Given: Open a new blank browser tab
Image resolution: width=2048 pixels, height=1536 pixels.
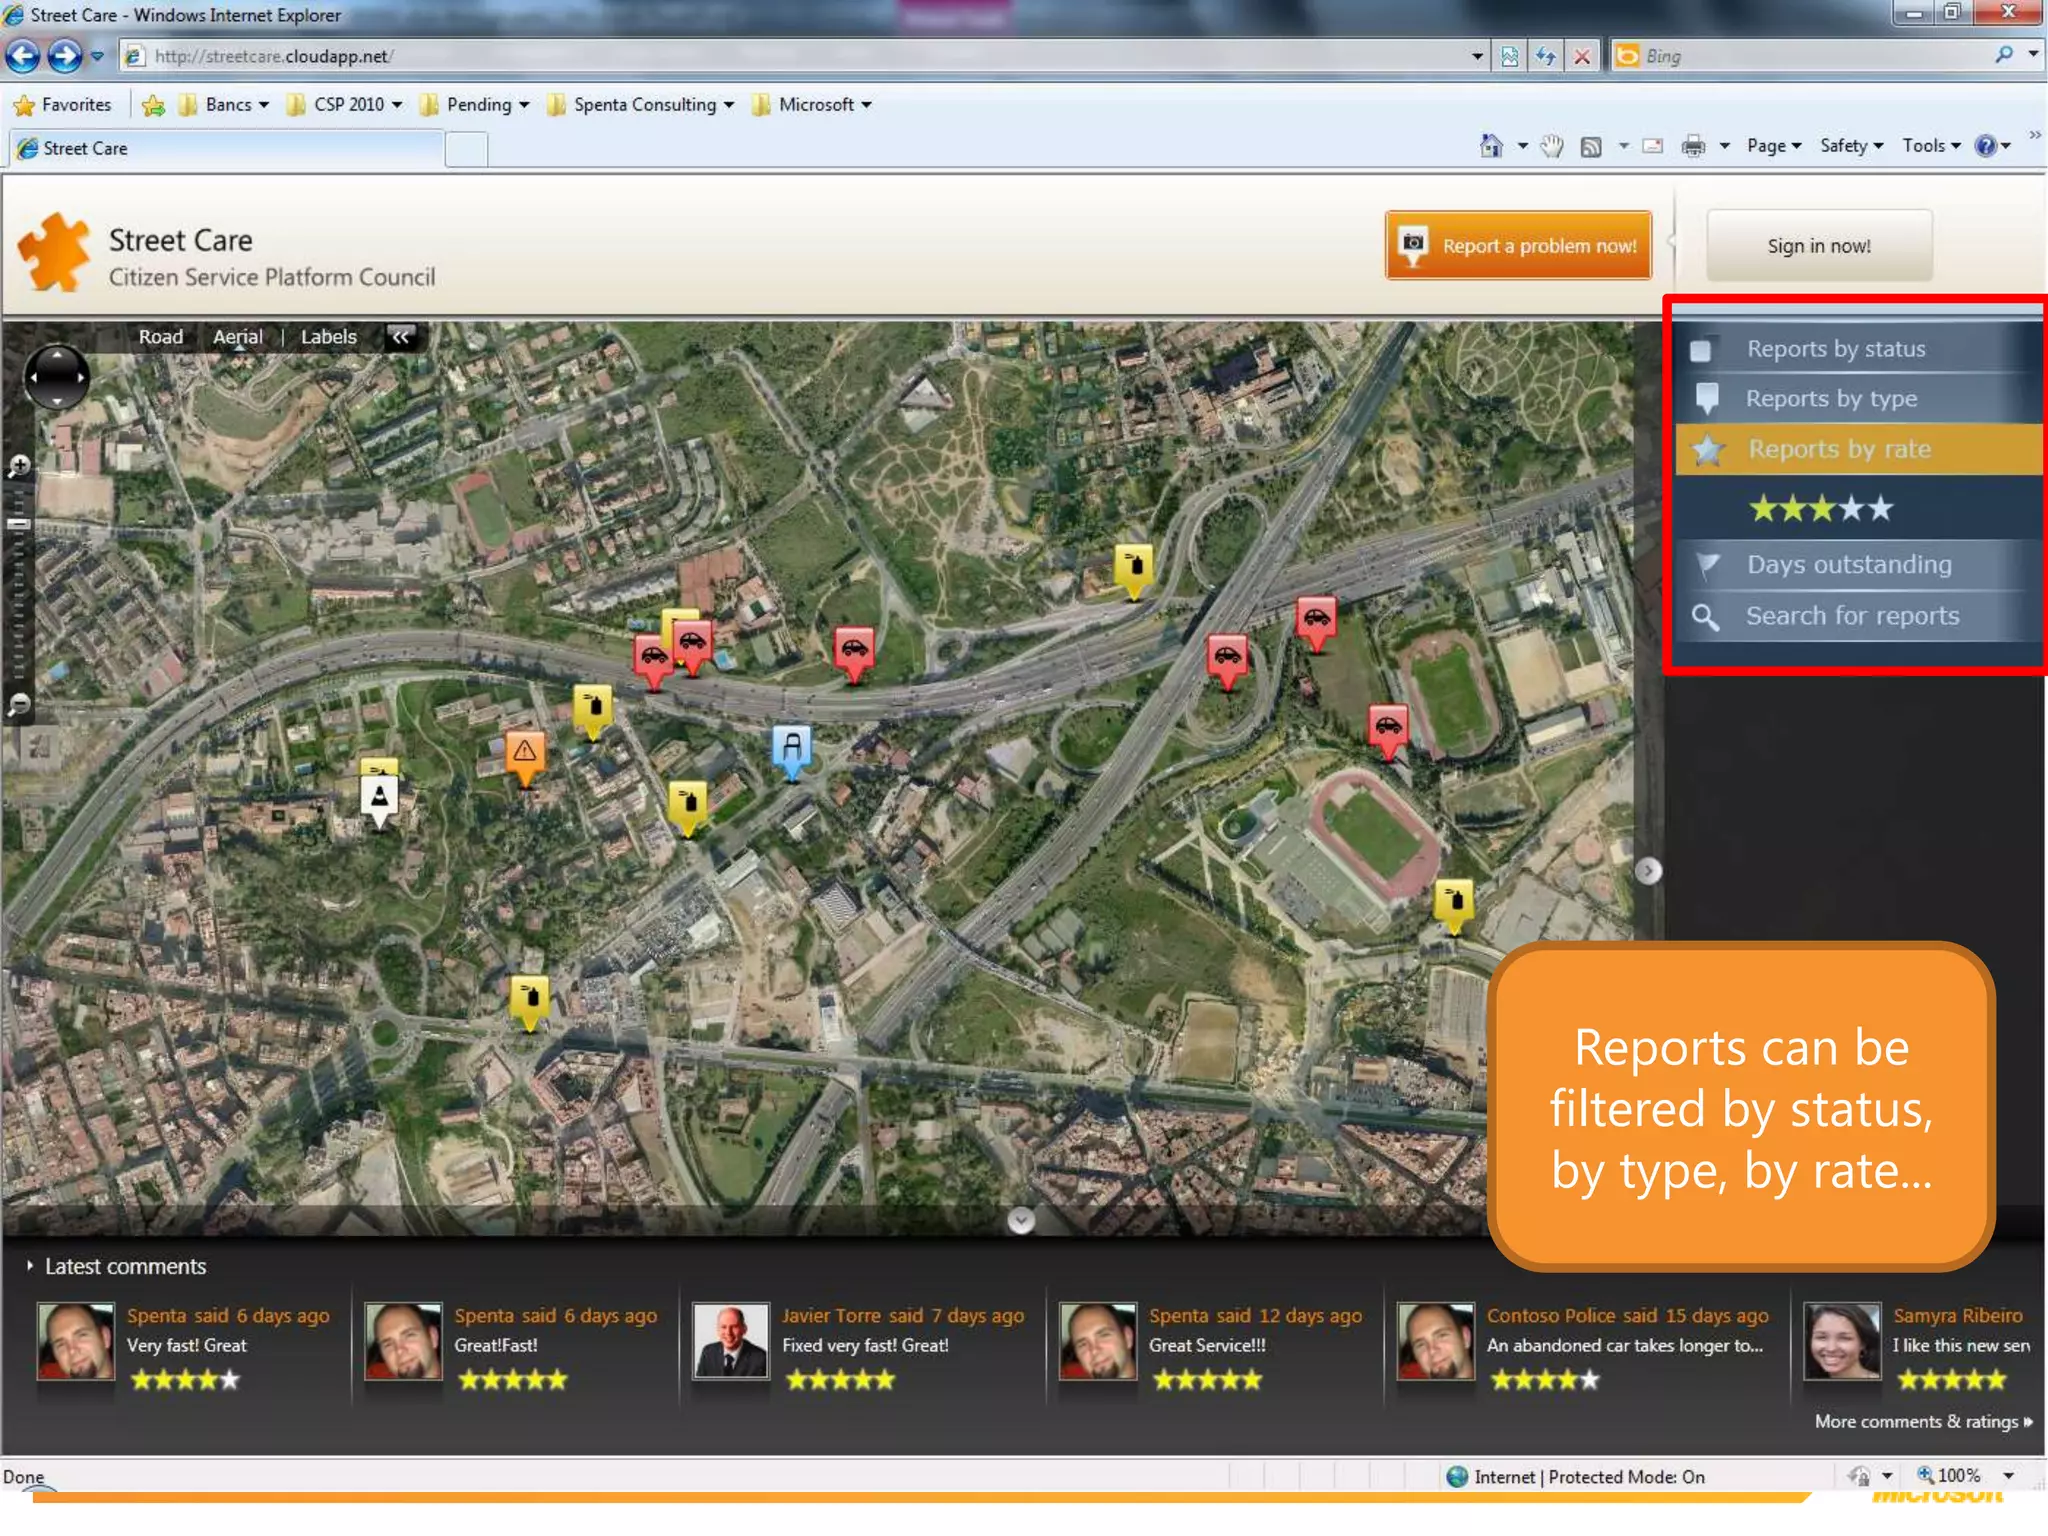Looking at the screenshot, I should pos(466,149).
